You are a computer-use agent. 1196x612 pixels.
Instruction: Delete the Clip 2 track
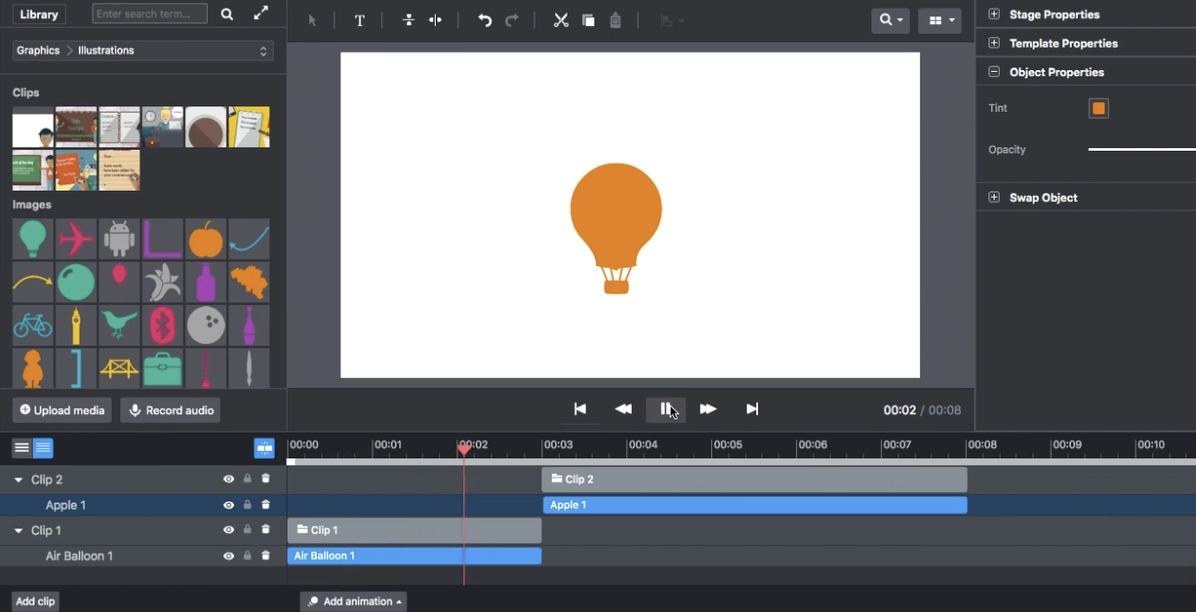265,479
